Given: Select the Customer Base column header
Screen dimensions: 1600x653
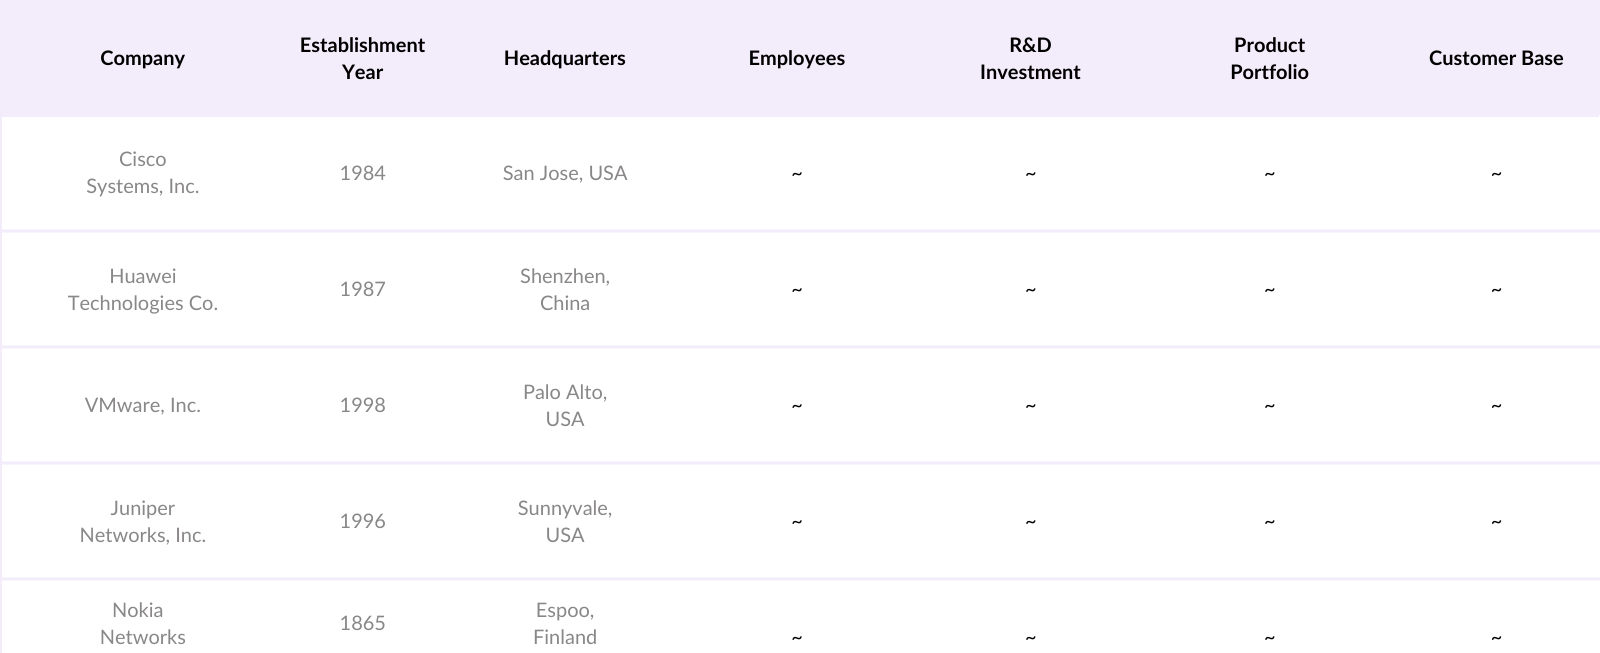Looking at the screenshot, I should 1495,58.
